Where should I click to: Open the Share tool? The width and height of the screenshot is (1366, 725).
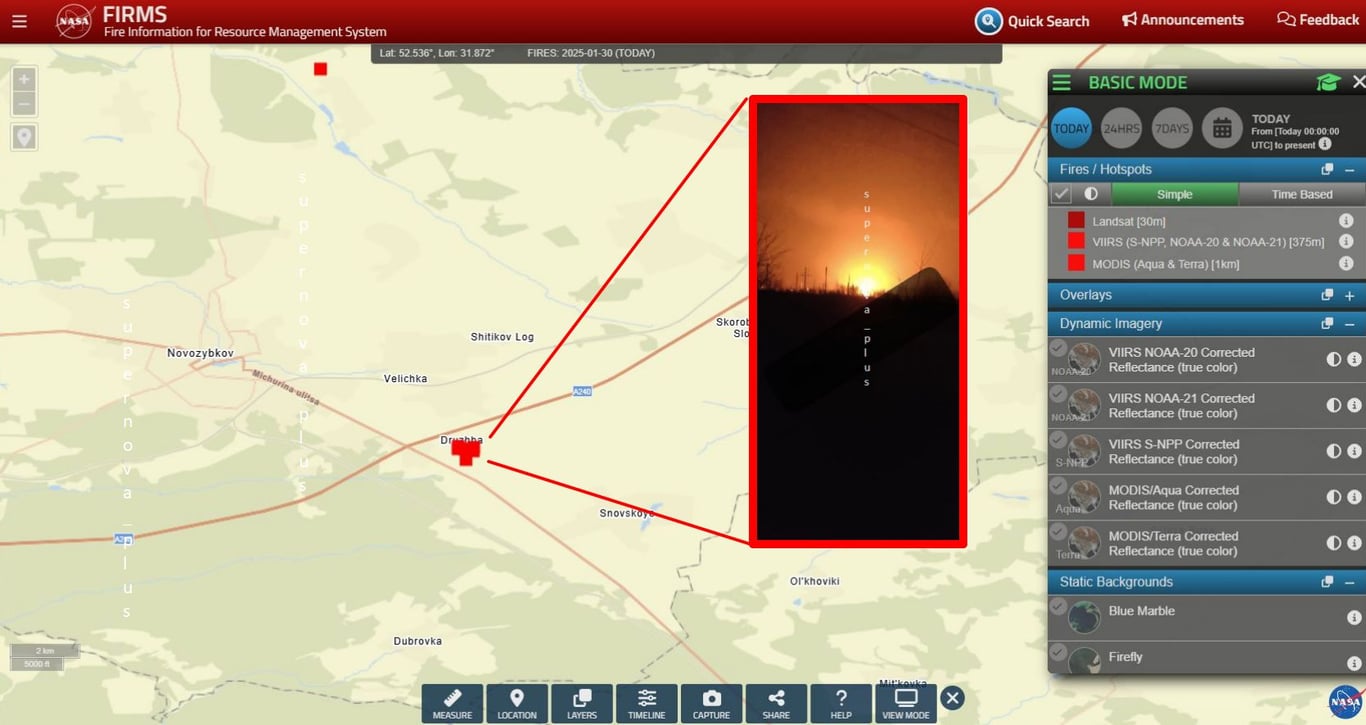pos(776,703)
